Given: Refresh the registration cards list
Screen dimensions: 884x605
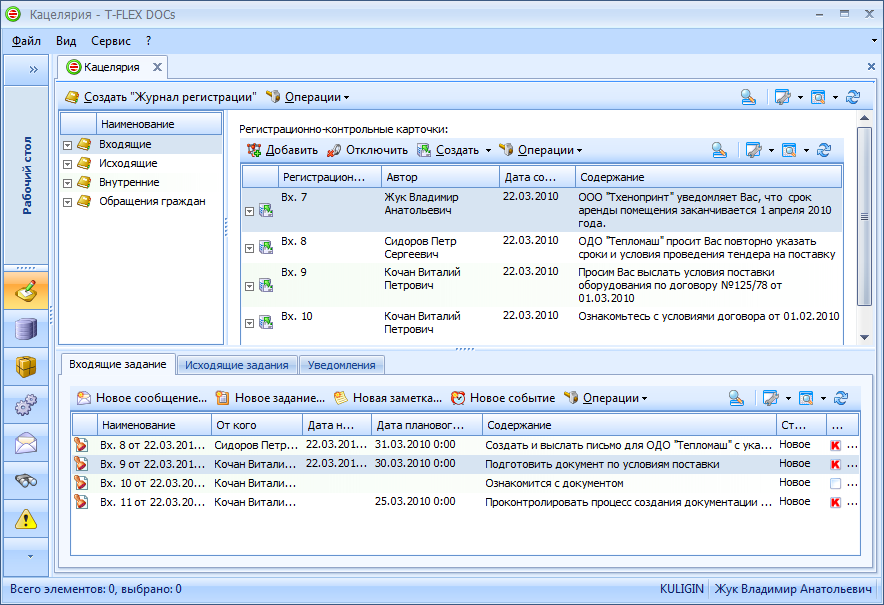Looking at the screenshot, I should point(824,150).
